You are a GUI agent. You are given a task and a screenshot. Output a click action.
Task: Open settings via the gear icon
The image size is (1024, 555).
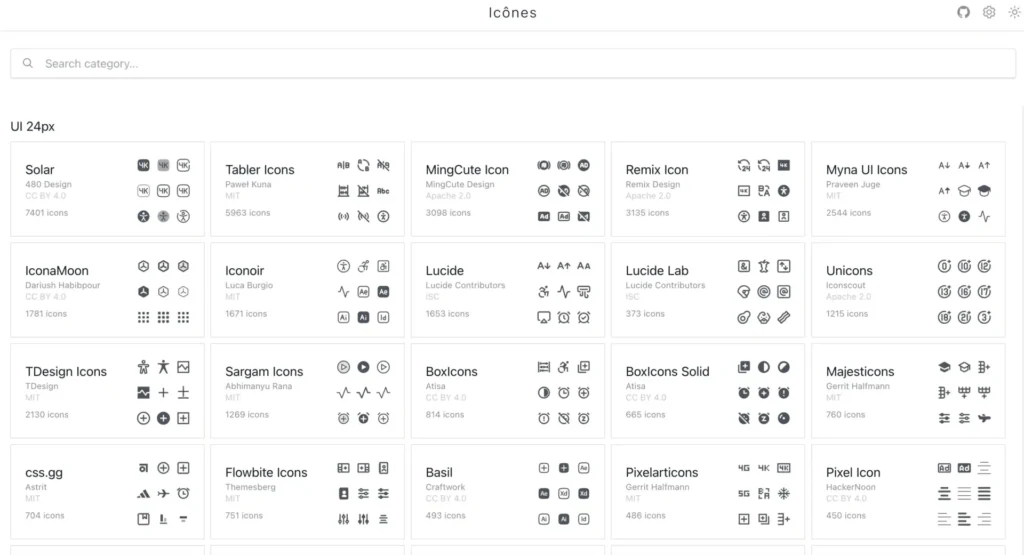coord(989,12)
